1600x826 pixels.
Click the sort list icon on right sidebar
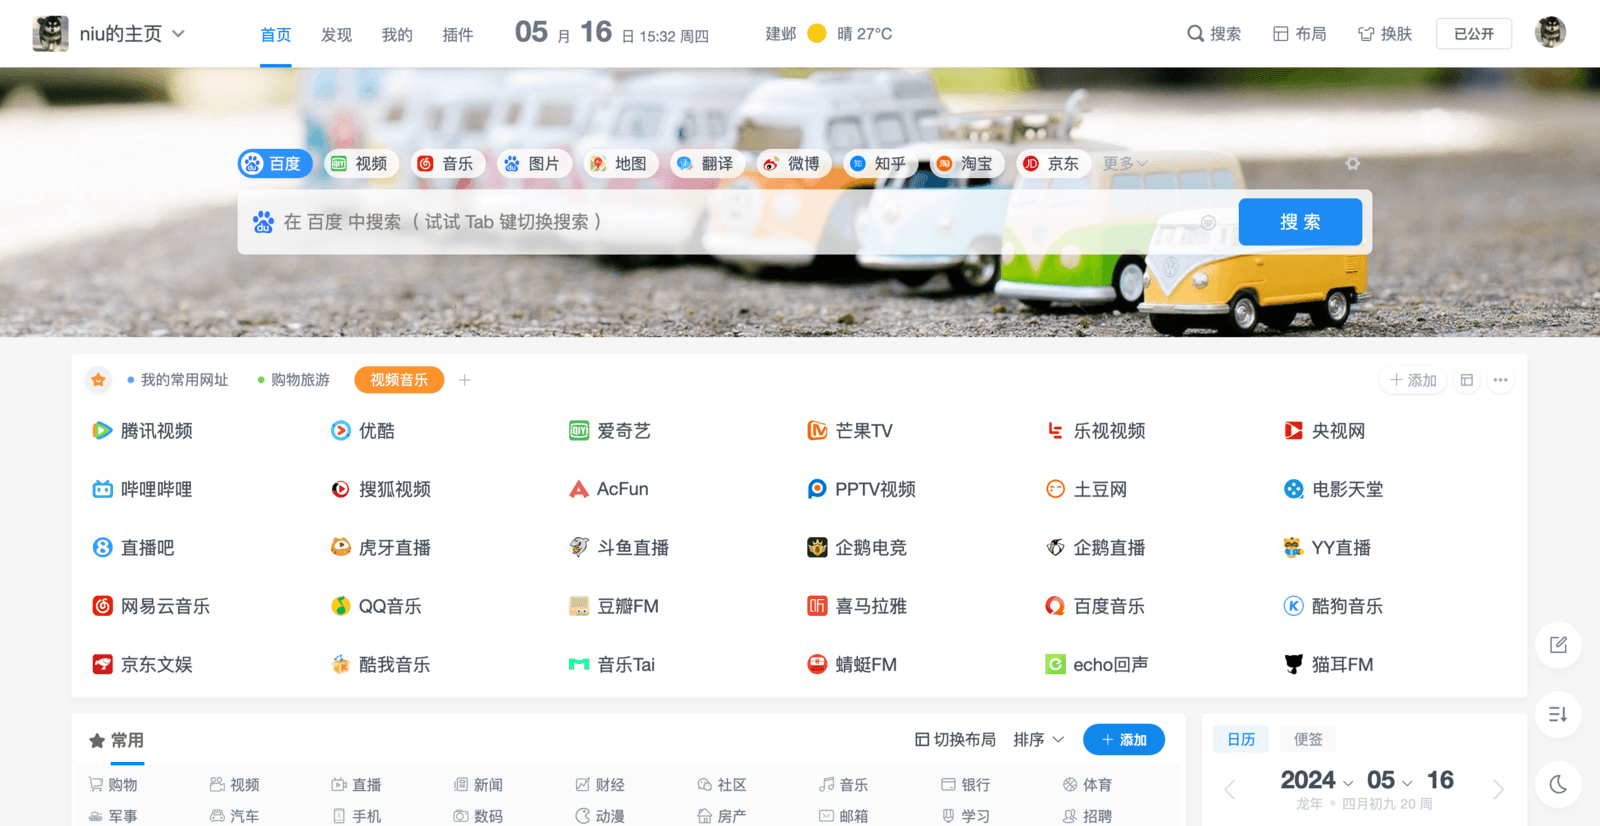pos(1558,714)
